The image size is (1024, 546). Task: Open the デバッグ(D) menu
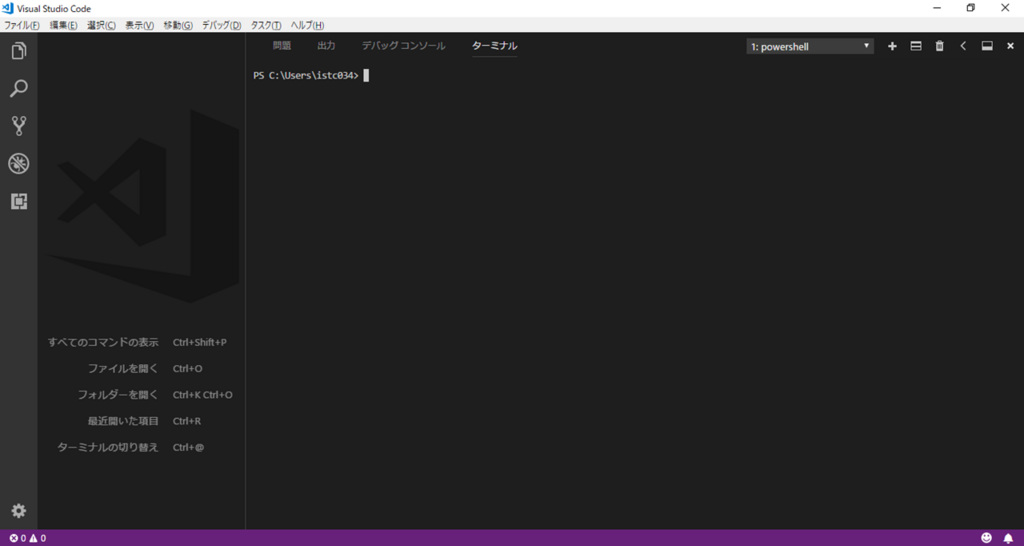click(x=221, y=25)
